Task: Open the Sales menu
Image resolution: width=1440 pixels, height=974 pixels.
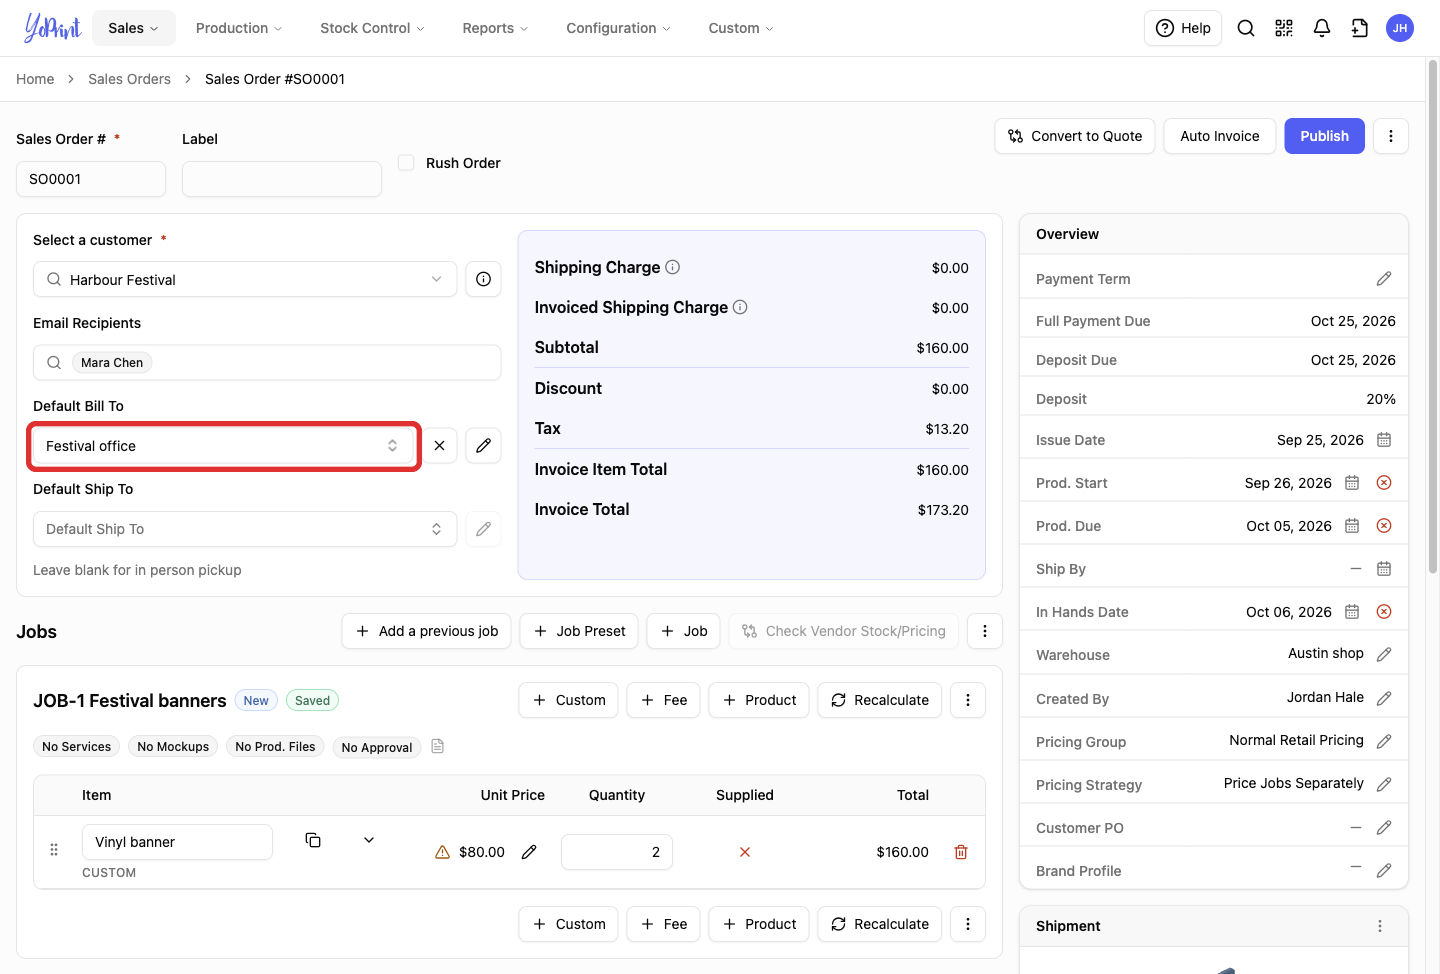Action: point(134,28)
